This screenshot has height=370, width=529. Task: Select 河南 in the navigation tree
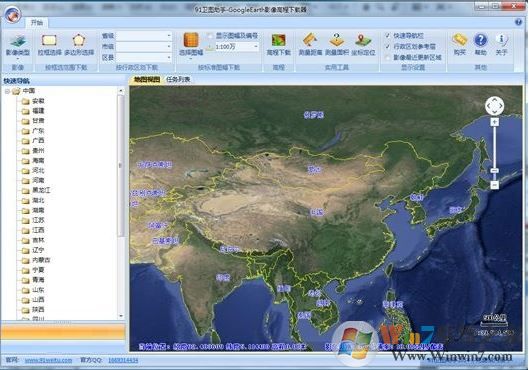[x=38, y=180]
